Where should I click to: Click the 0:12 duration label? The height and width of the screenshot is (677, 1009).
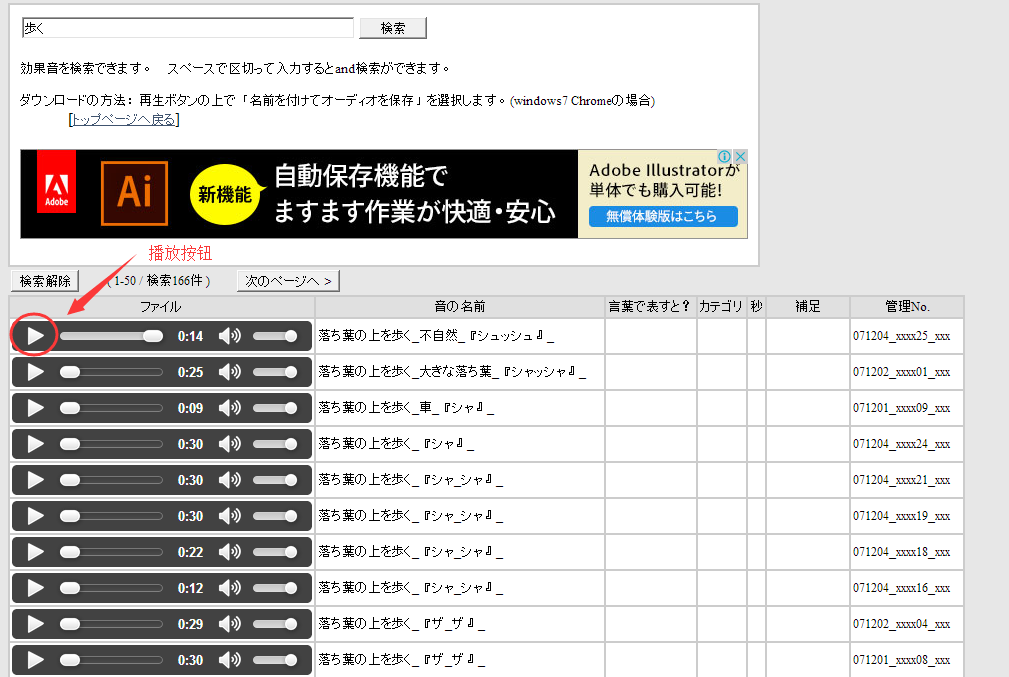(x=190, y=588)
